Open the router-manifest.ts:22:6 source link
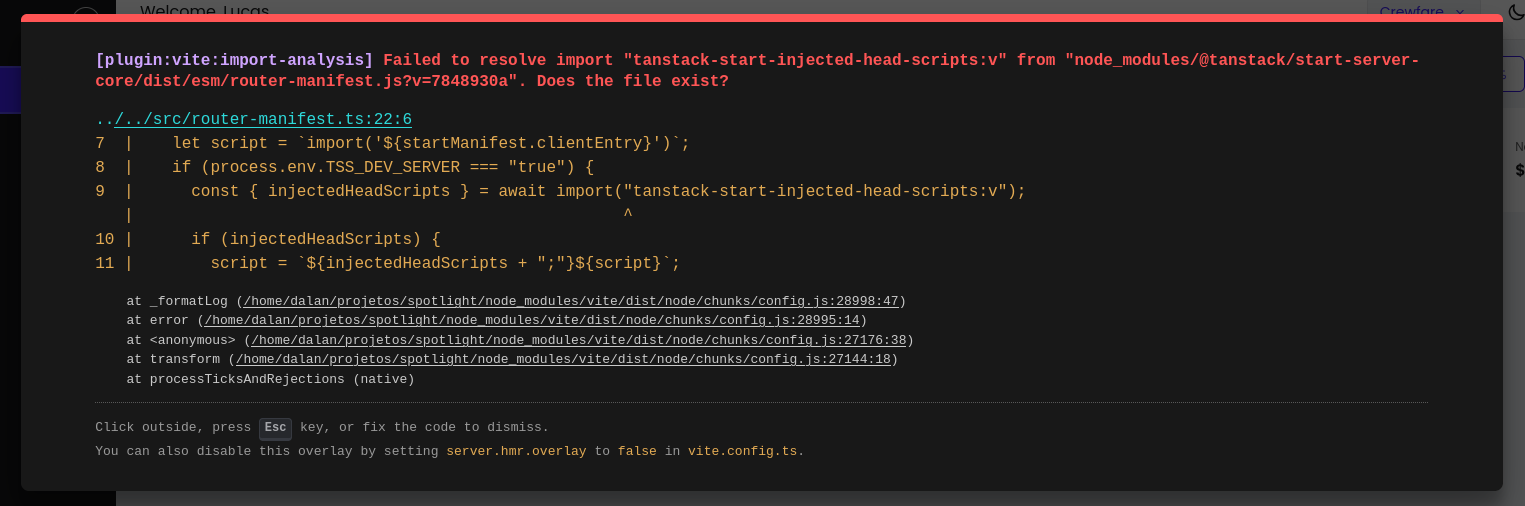Viewport: 1525px width, 506px height. 263,120
